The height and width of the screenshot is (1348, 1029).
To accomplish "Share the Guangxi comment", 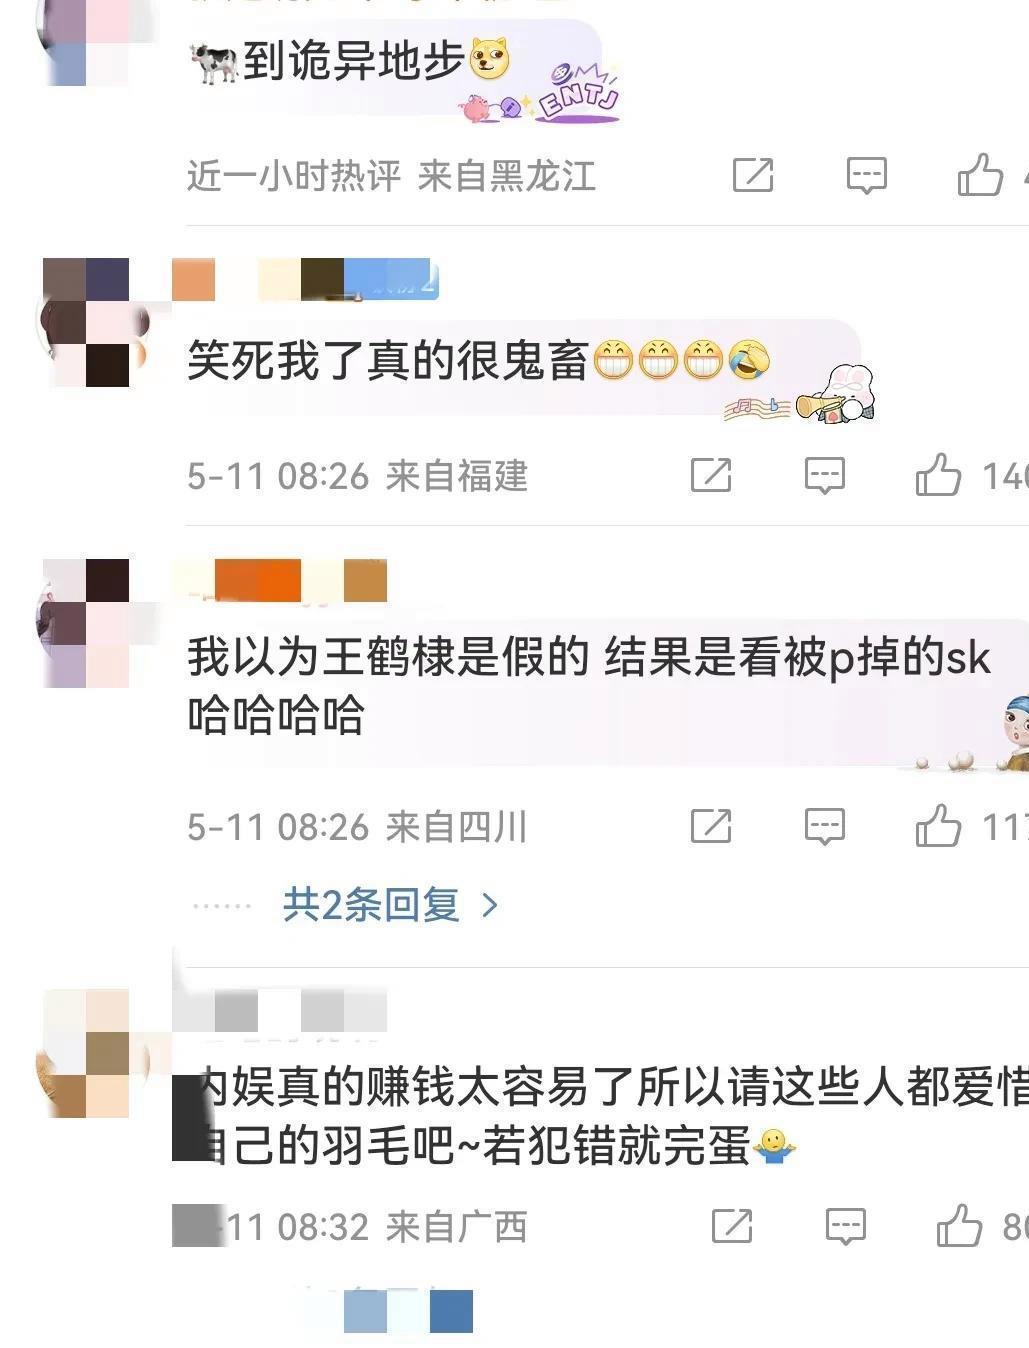I will coord(732,1226).
